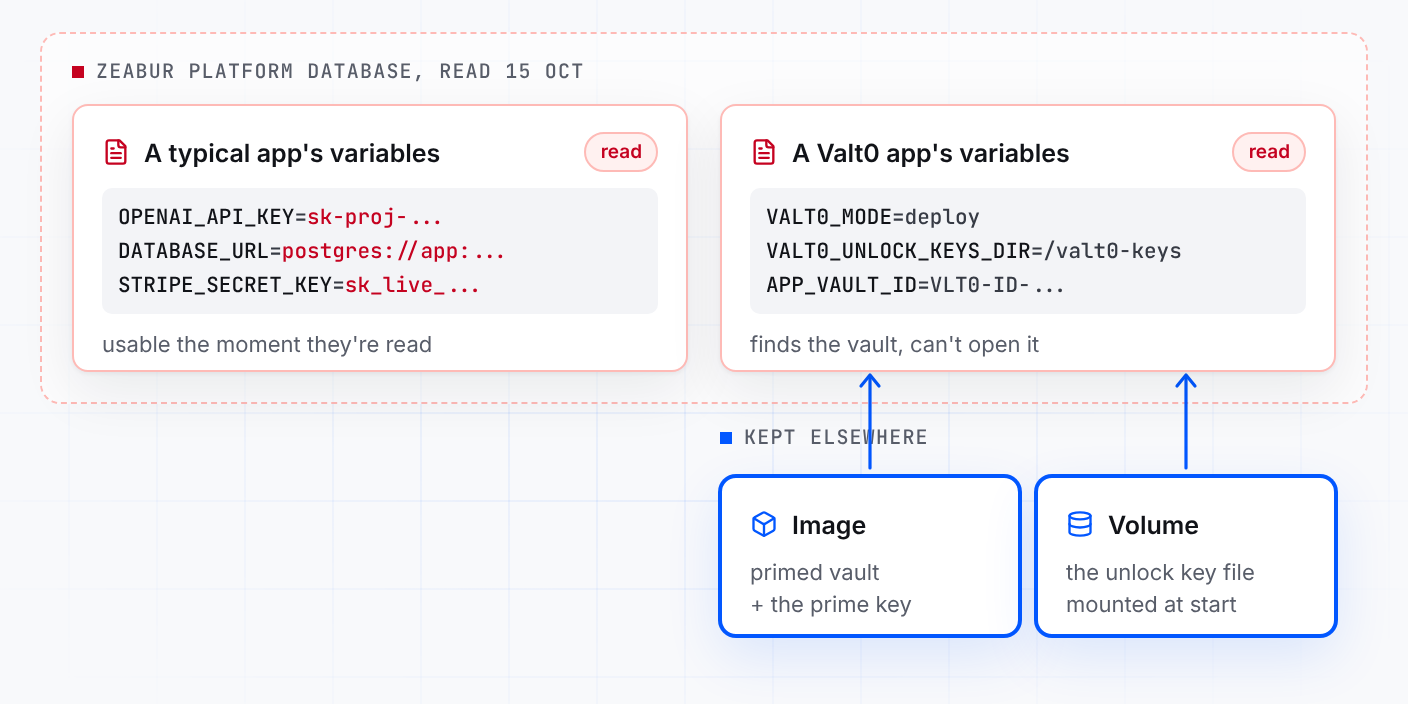Click the document icon beside A typical app's variables
The image size is (1408, 704).
point(117,153)
